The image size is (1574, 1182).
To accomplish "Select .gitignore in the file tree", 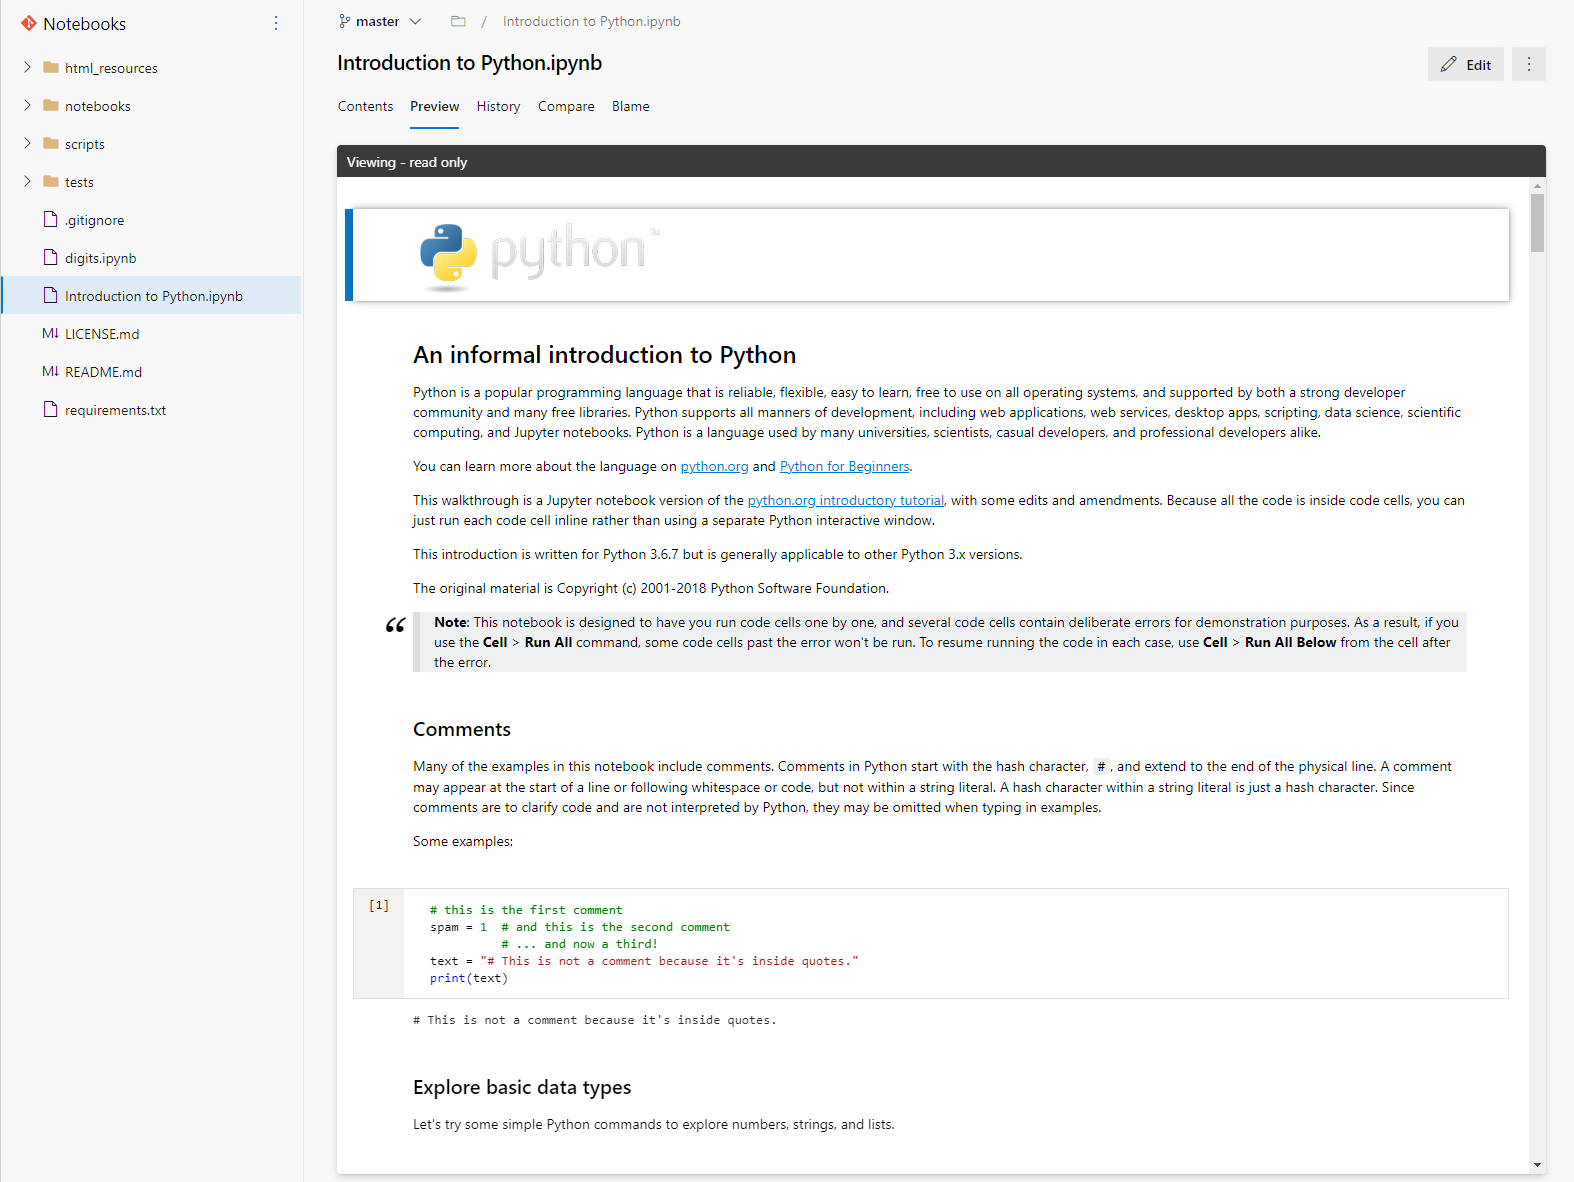I will pos(152,220).
